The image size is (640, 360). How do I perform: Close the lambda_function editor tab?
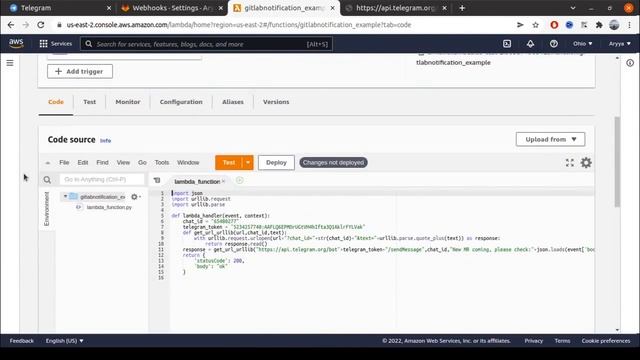tap(224, 181)
